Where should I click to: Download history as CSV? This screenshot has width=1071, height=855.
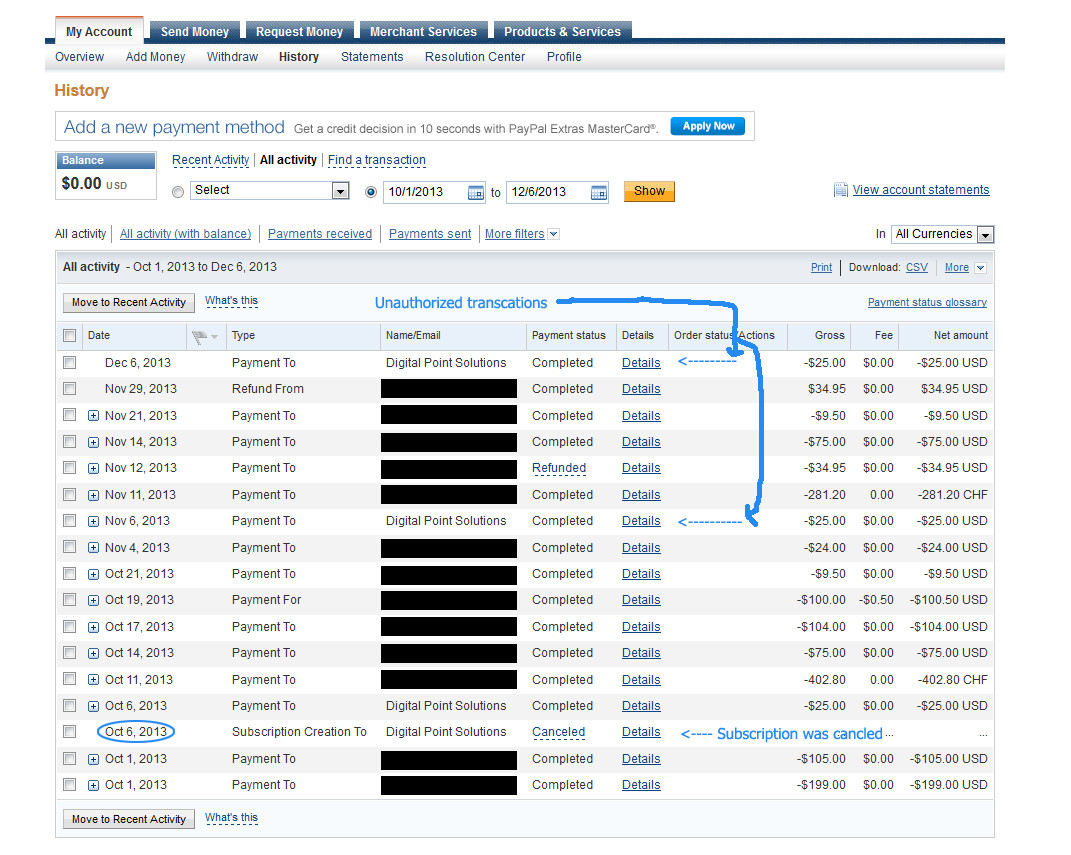[917, 268]
